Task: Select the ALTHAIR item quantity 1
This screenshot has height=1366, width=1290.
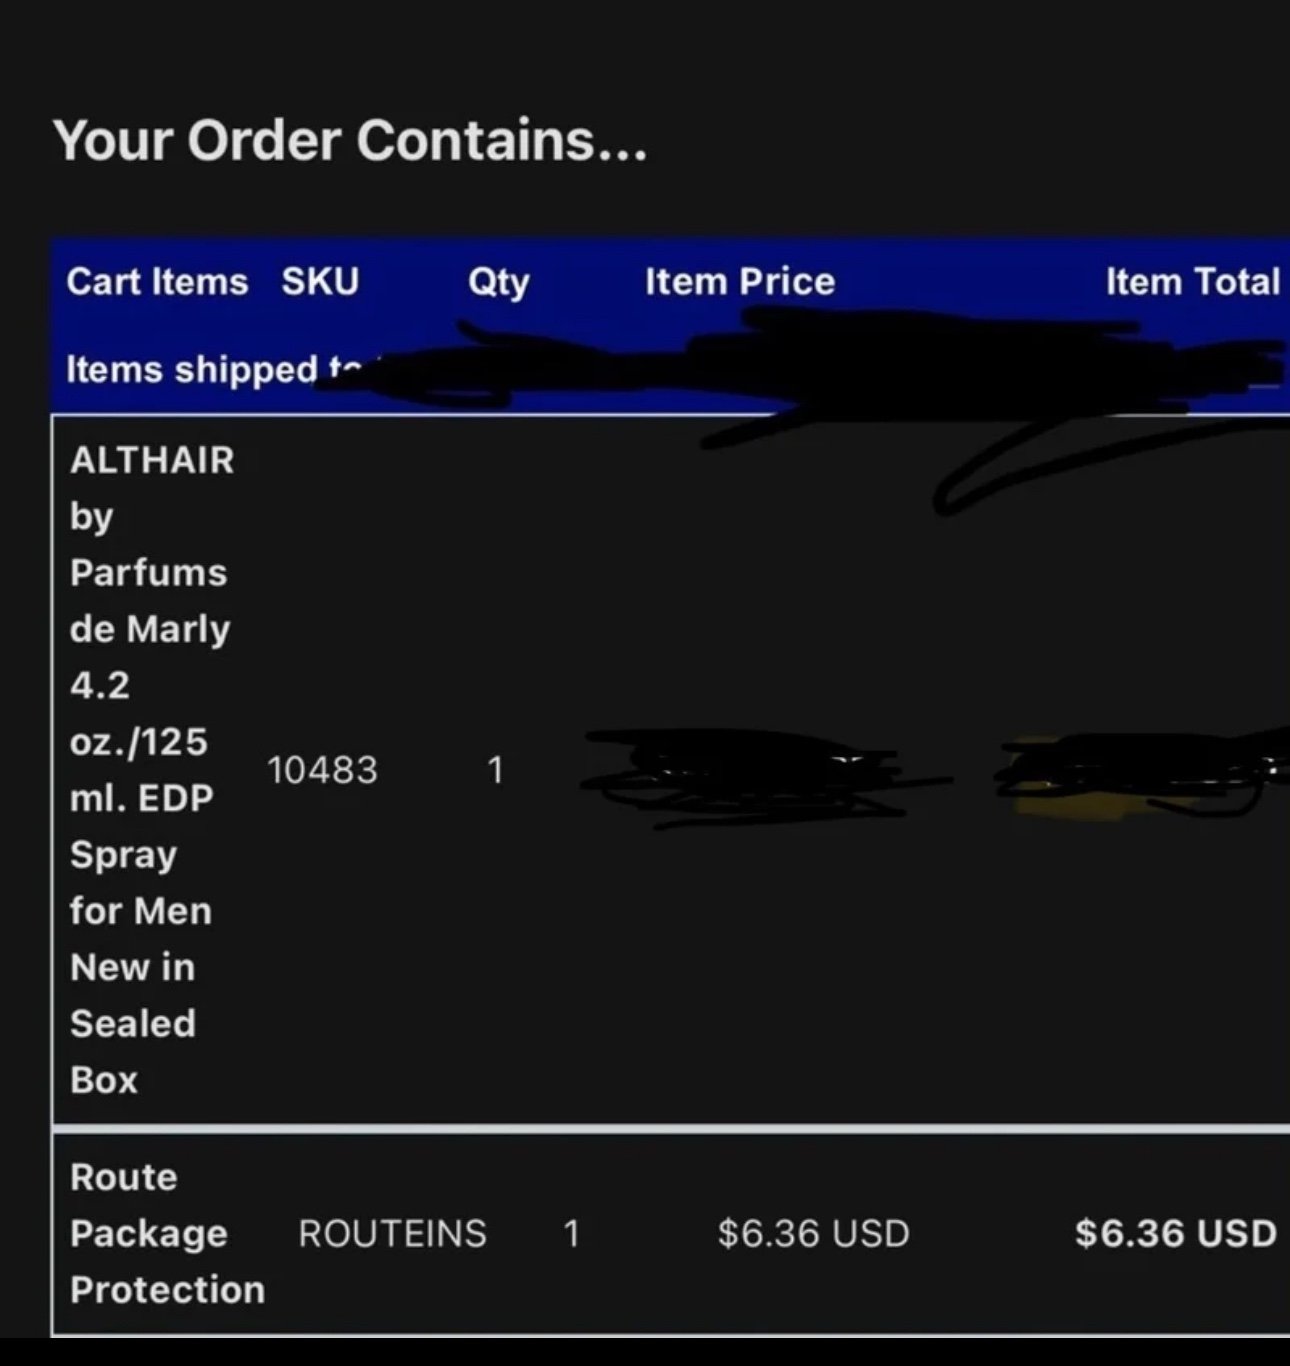Action: point(495,770)
